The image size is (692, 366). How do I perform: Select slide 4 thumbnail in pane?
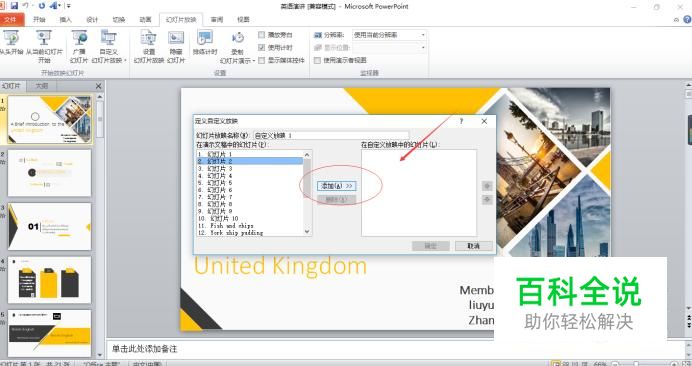tap(49, 280)
